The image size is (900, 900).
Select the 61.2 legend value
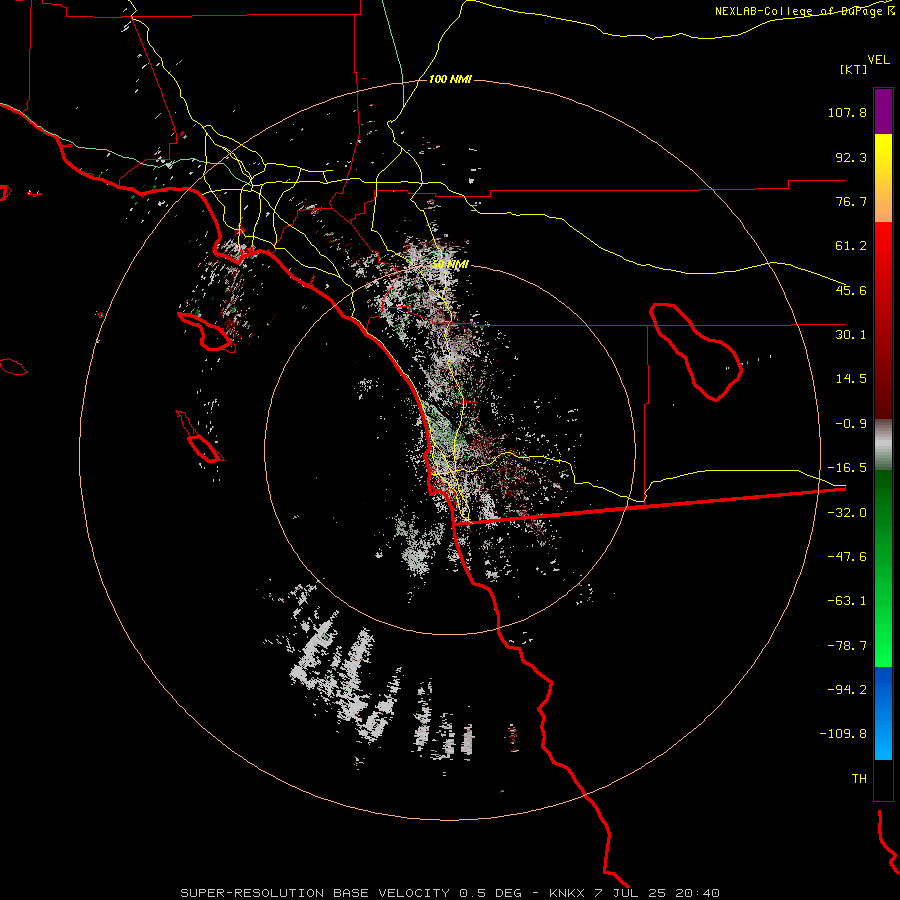[x=851, y=246]
